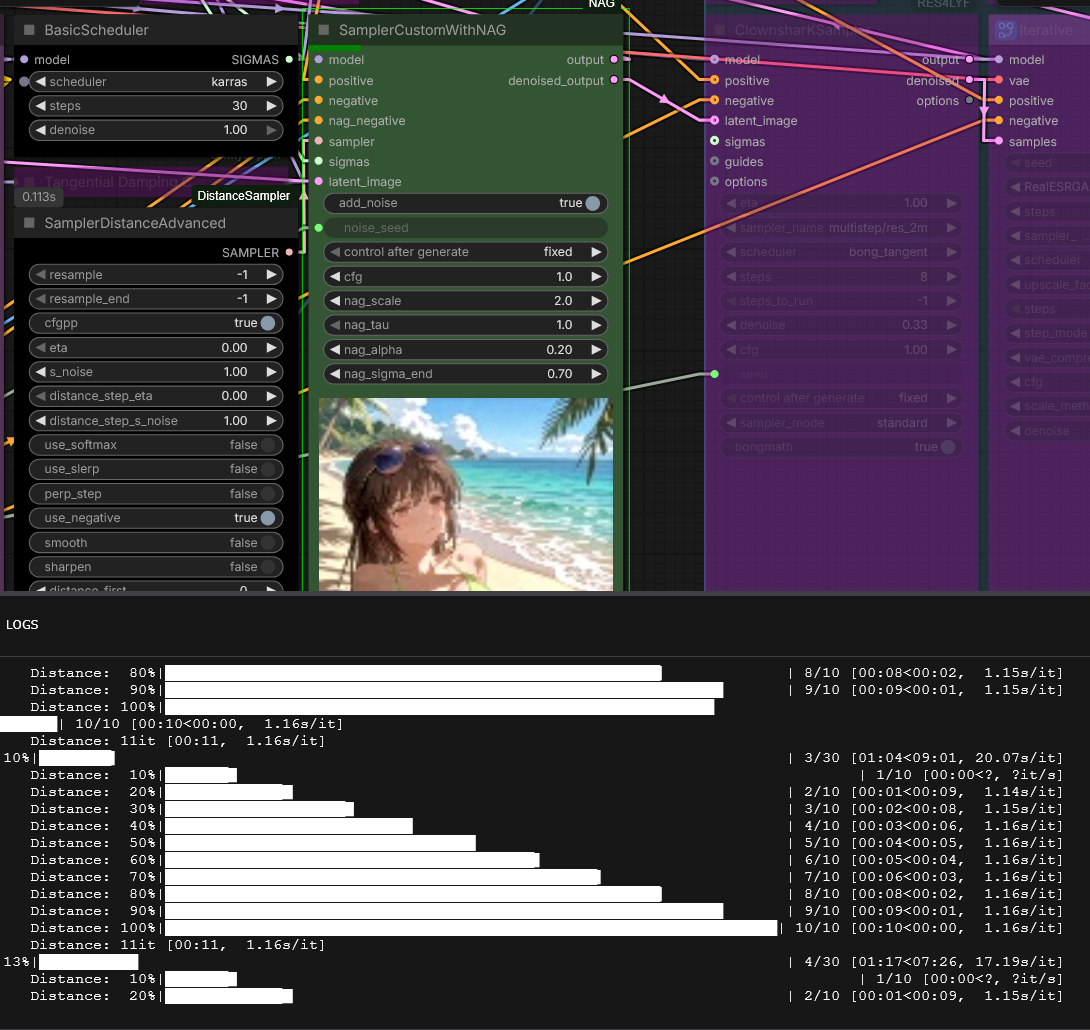Collapse the BasicScheduler node using its title square

[x=29, y=30]
